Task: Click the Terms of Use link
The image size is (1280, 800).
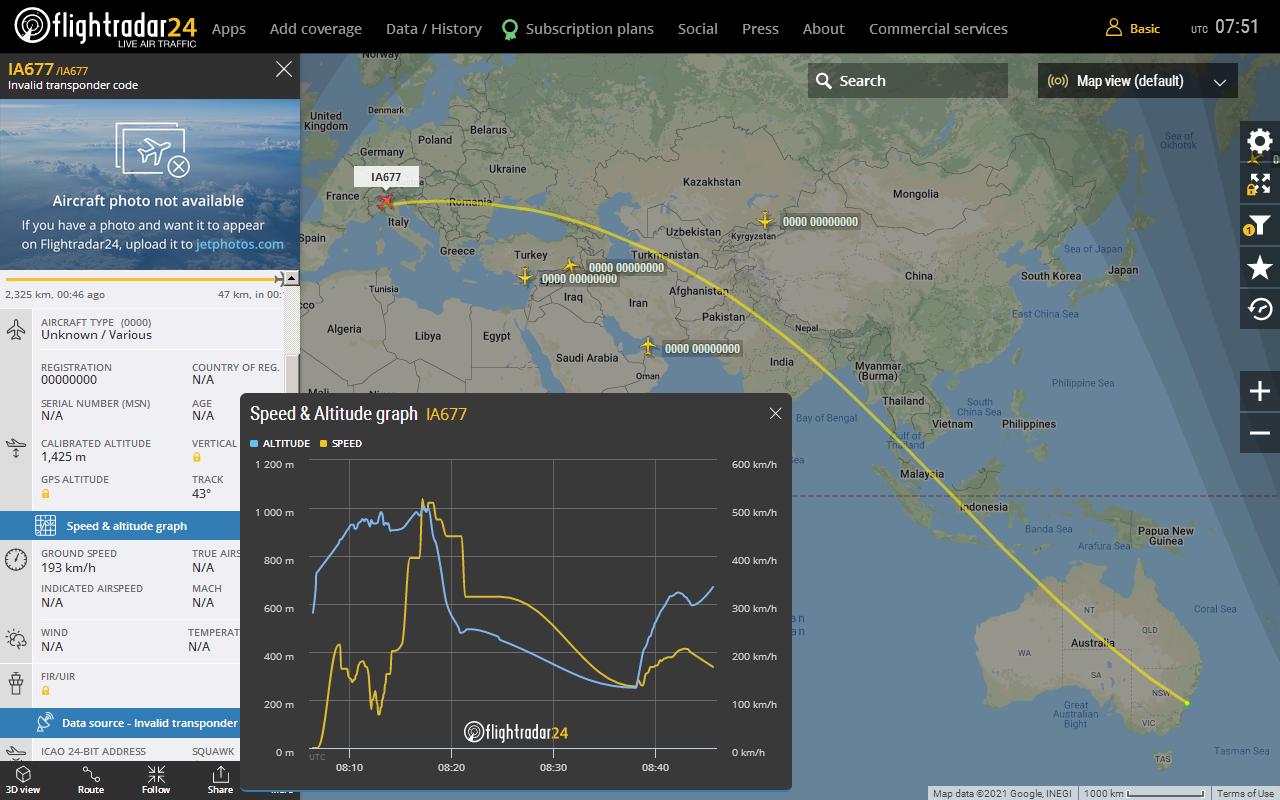Action: coord(1245,793)
